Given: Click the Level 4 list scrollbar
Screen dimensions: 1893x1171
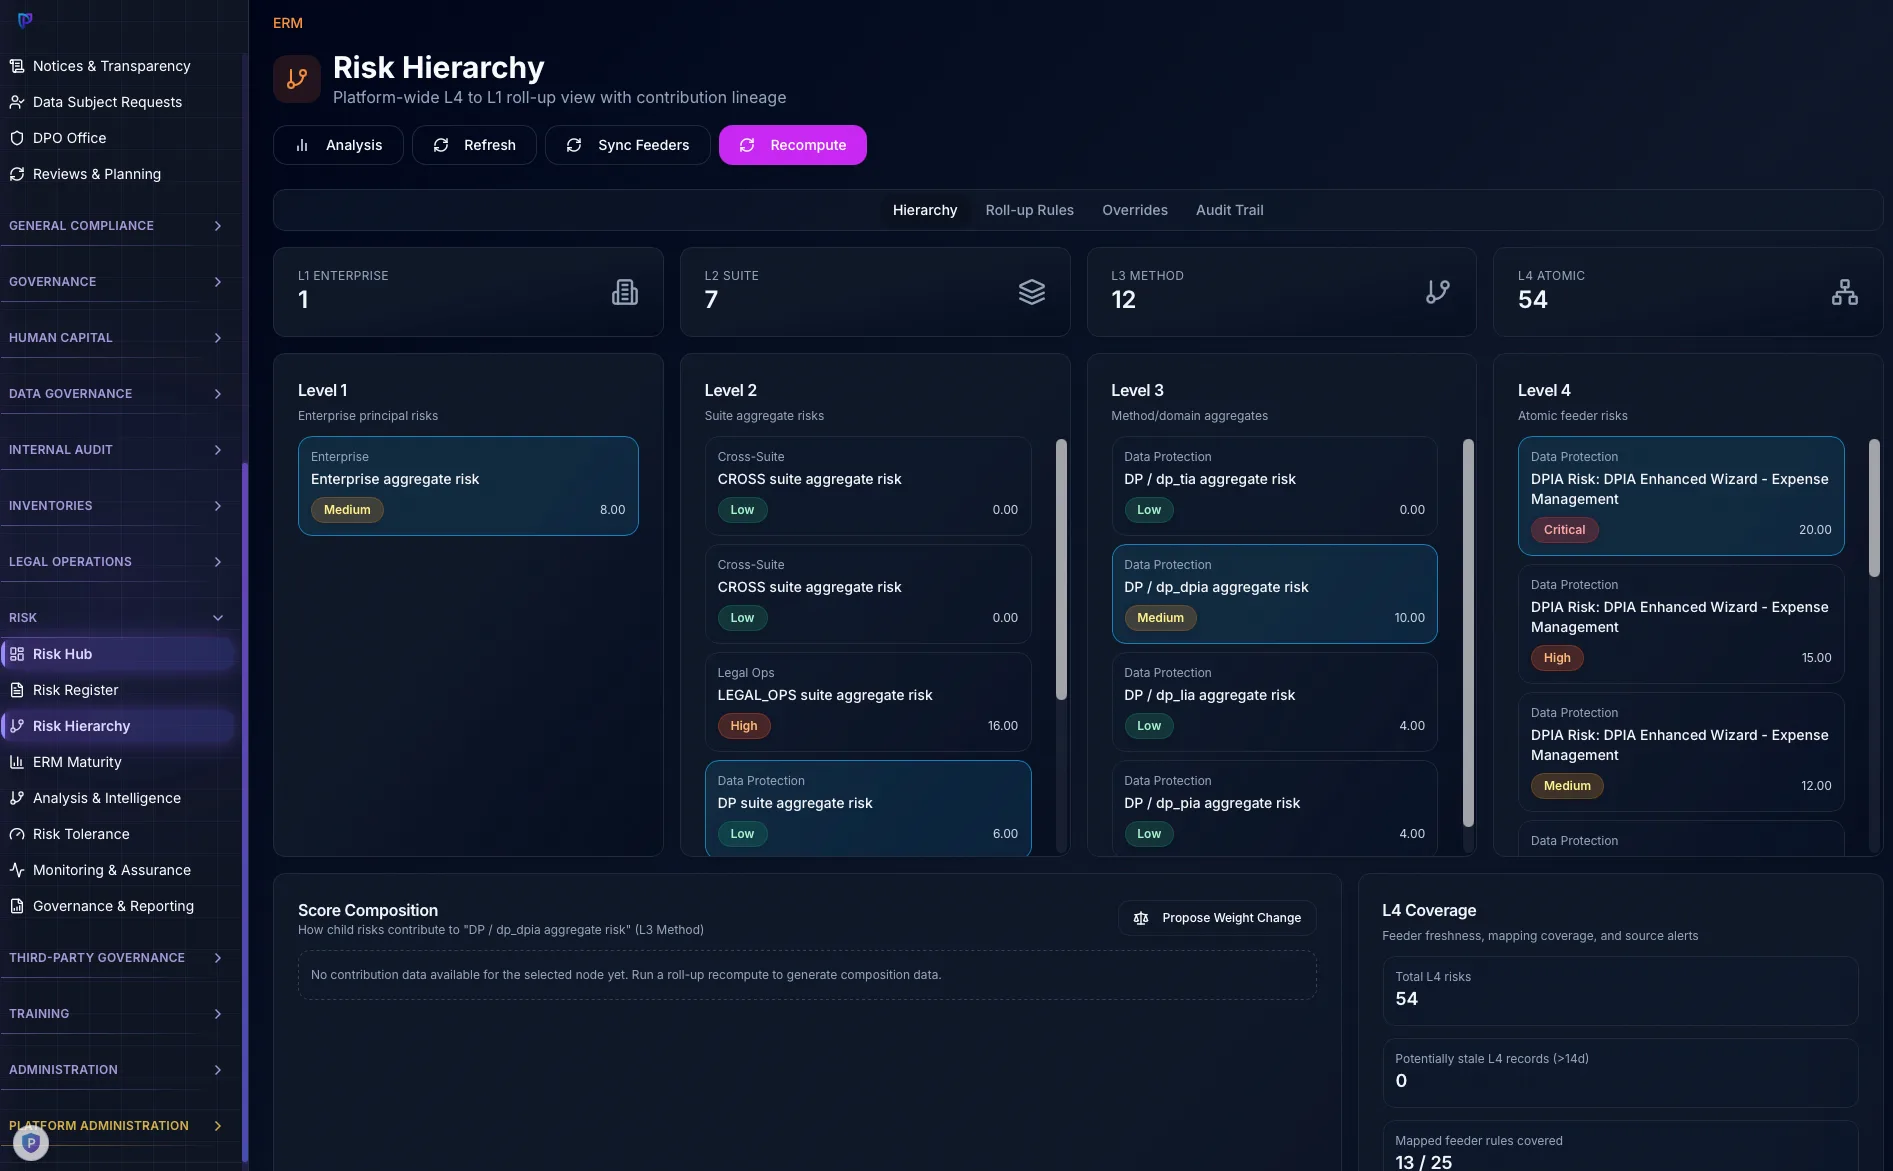Looking at the screenshot, I should click(1874, 508).
